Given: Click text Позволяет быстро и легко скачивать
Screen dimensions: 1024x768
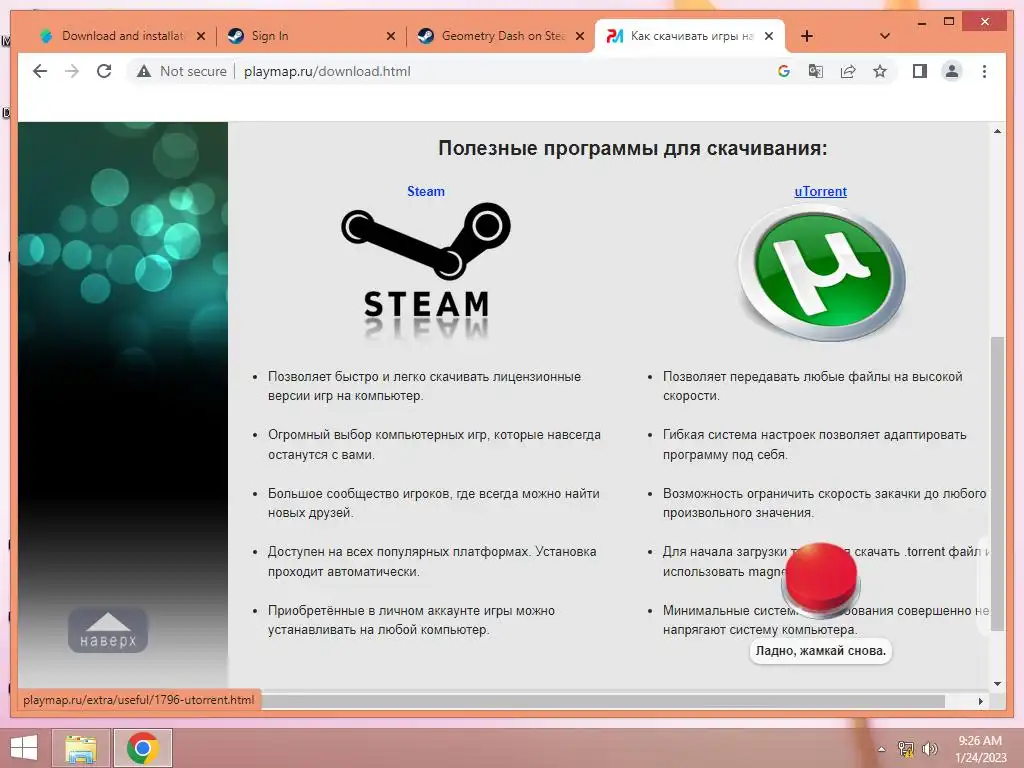Looking at the screenshot, I should (424, 386).
